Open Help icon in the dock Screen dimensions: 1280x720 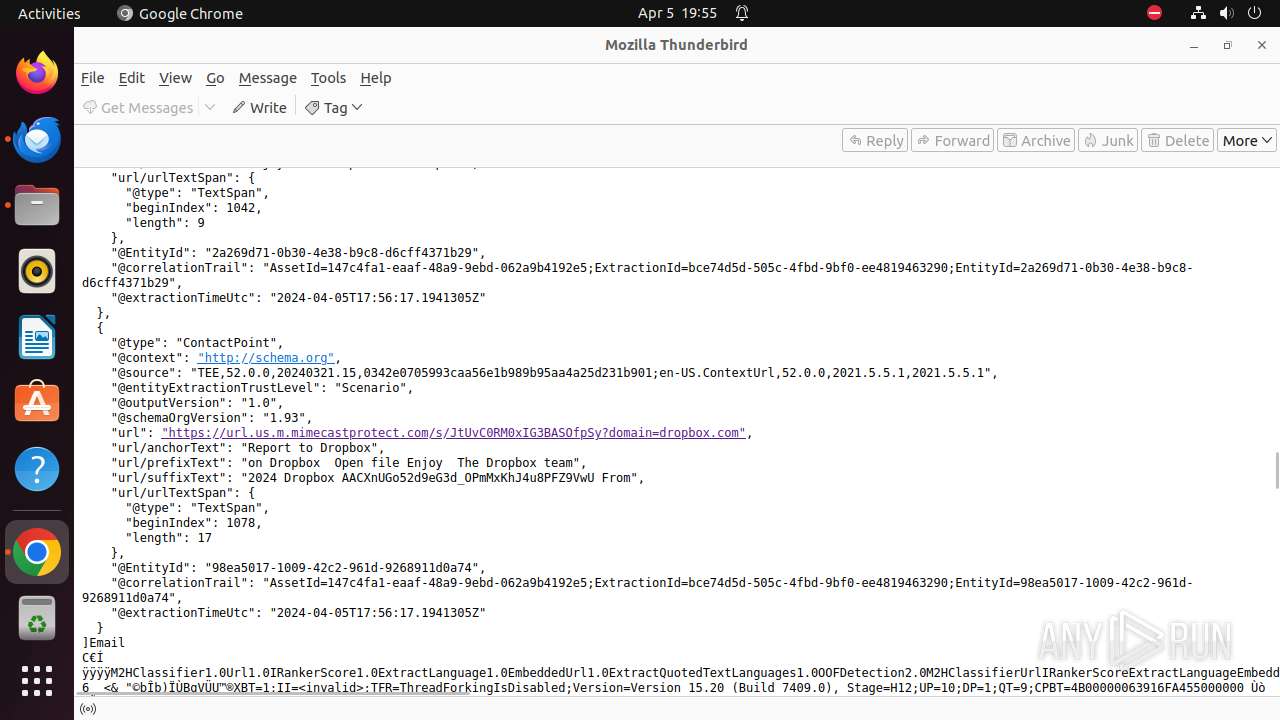pyautogui.click(x=37, y=468)
